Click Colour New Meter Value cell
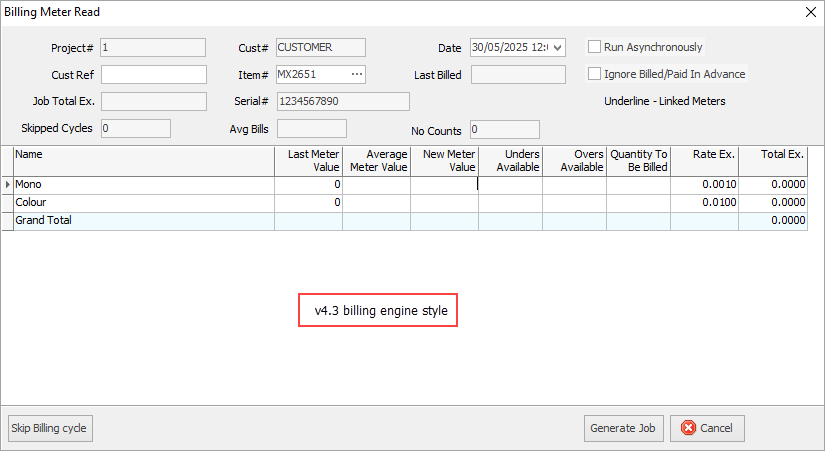 point(445,203)
